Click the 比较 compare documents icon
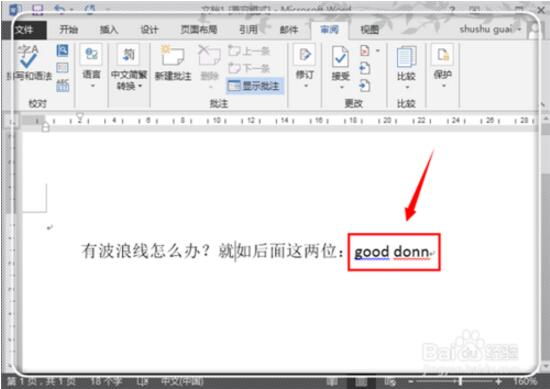The height and width of the screenshot is (389, 550). click(x=406, y=57)
